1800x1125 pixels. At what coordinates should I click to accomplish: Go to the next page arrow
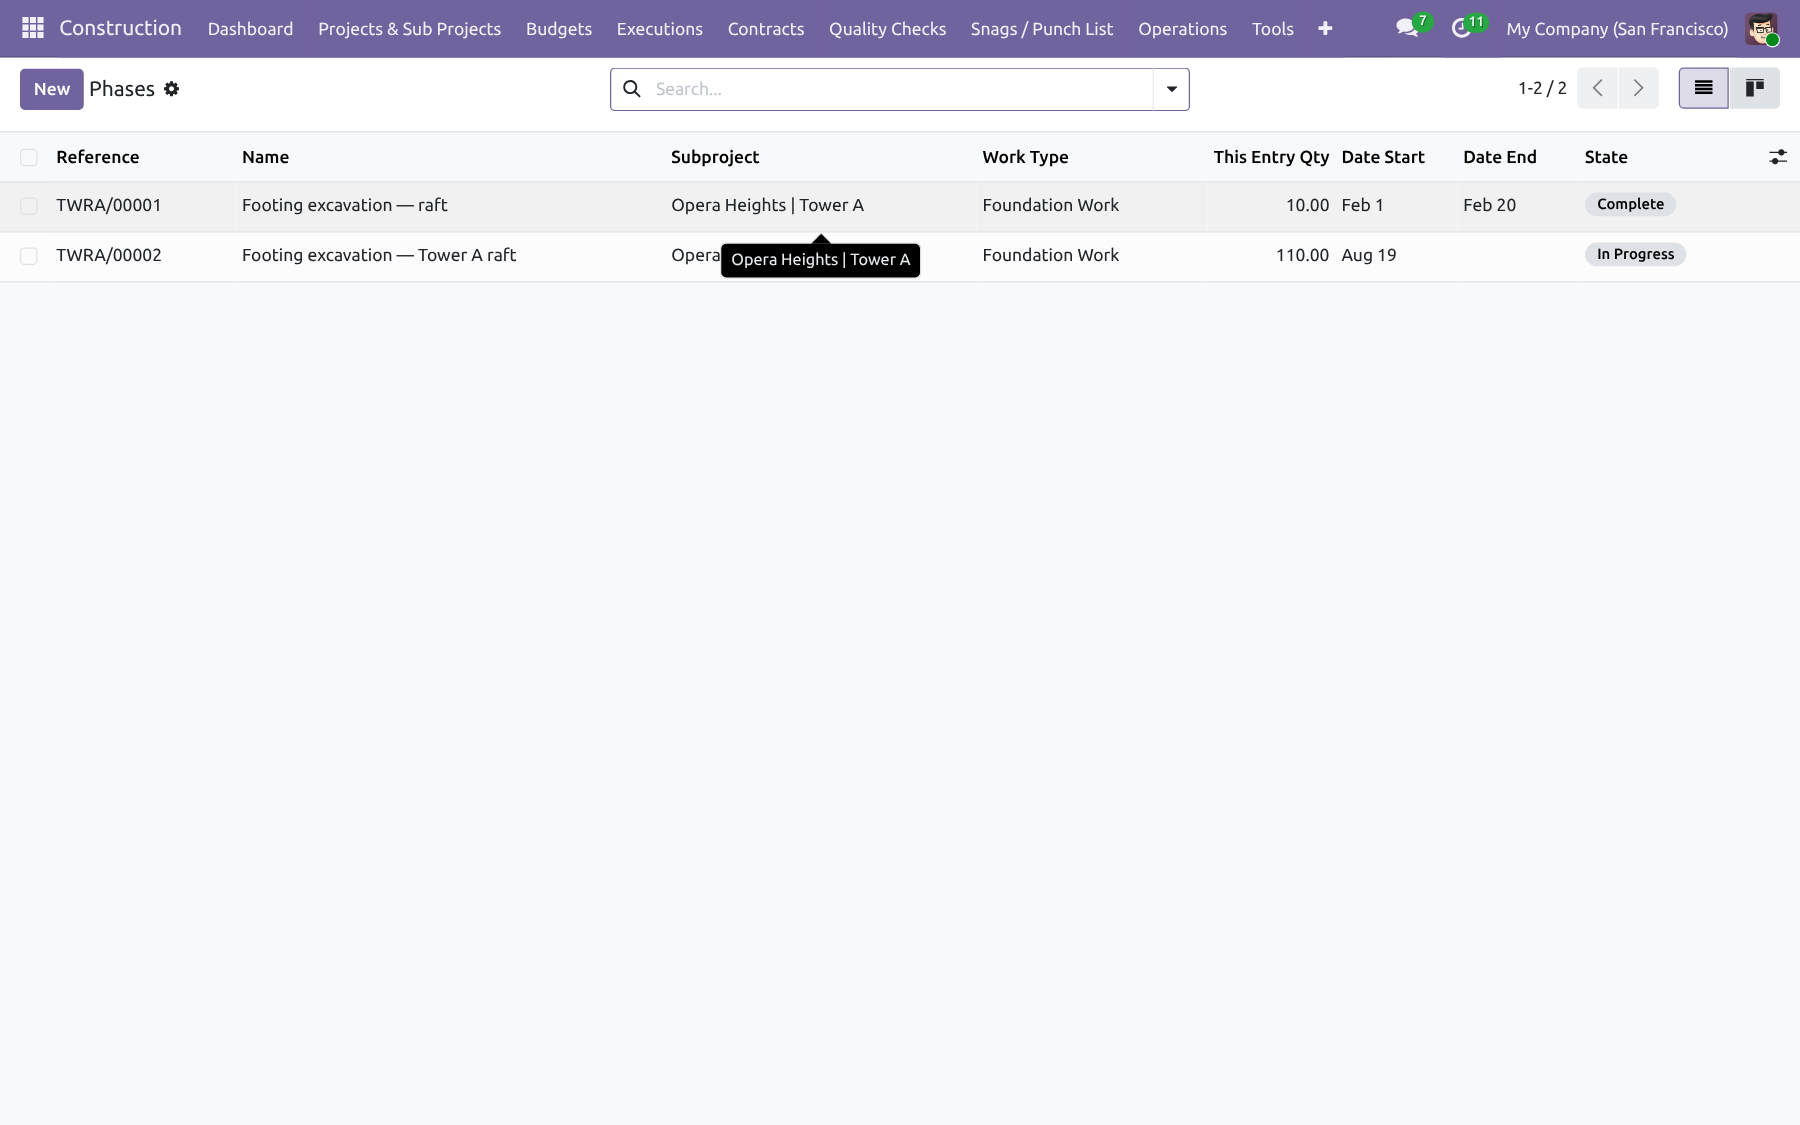[x=1638, y=88]
